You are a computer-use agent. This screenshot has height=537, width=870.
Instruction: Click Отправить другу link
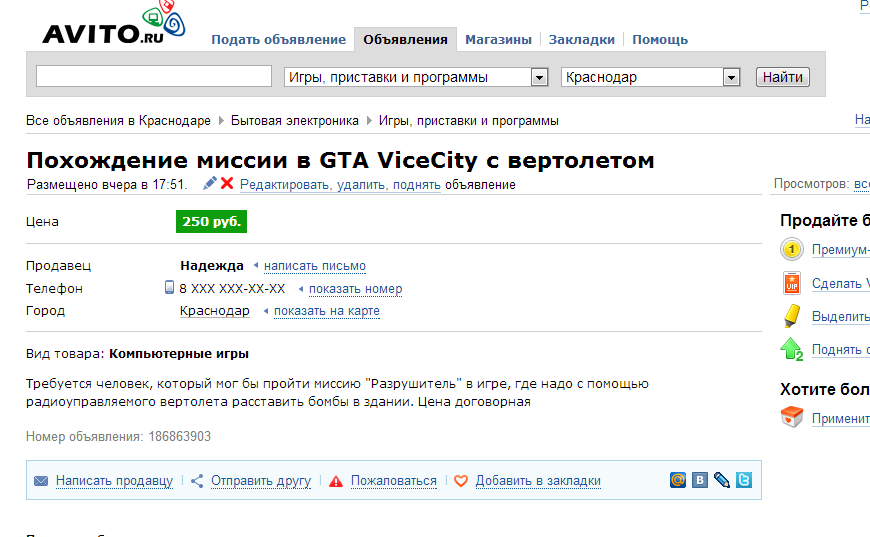pos(261,481)
